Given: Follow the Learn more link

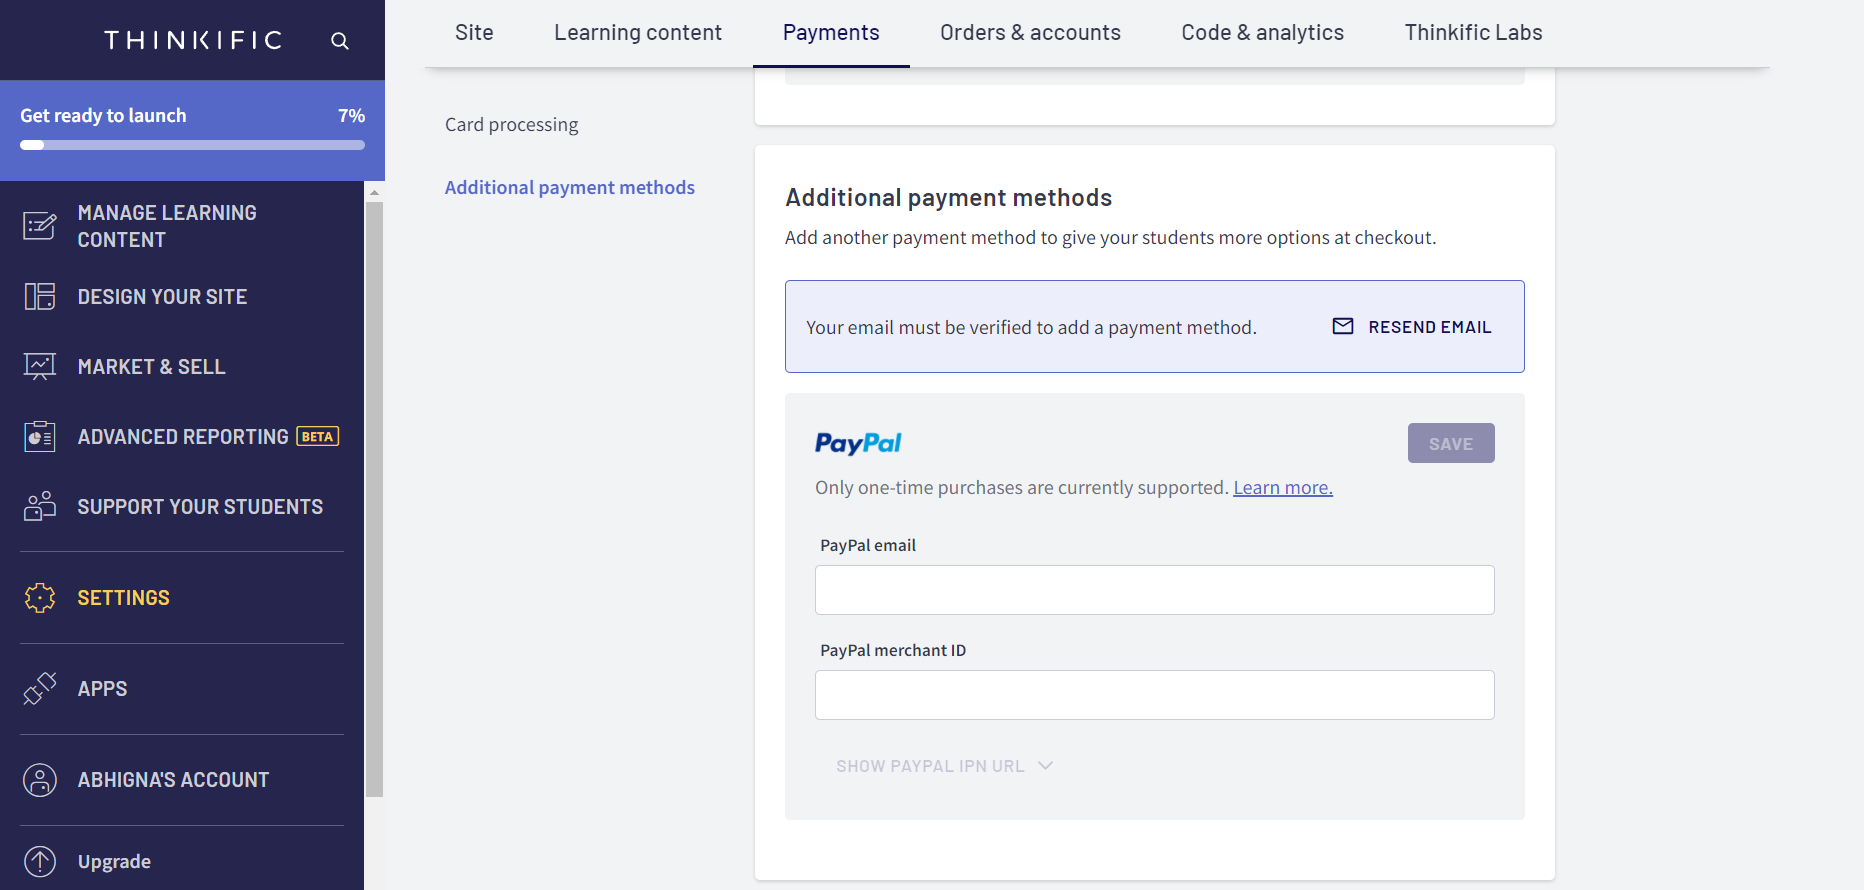Looking at the screenshot, I should (x=1283, y=488).
